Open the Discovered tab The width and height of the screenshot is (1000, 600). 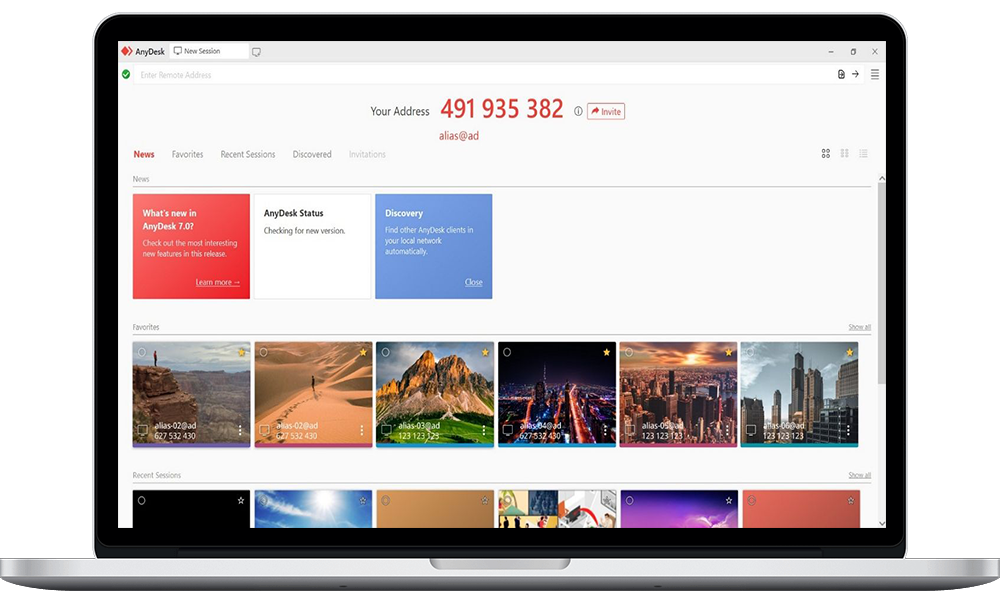pyautogui.click(x=312, y=155)
